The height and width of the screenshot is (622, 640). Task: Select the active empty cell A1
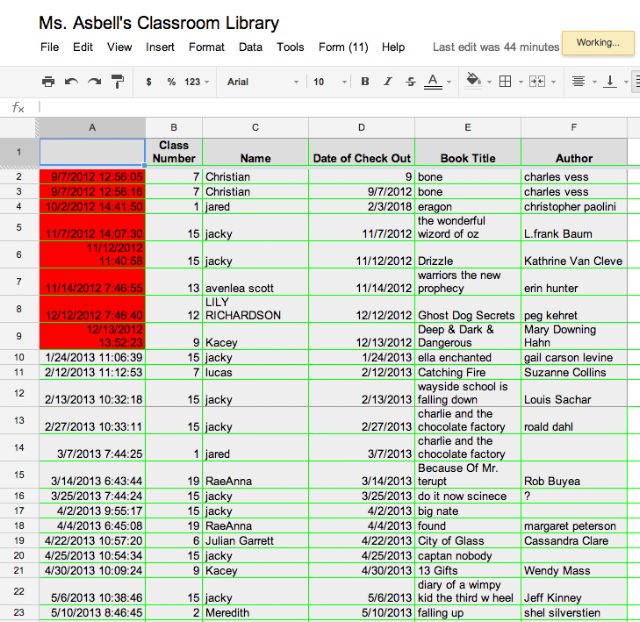click(x=92, y=152)
